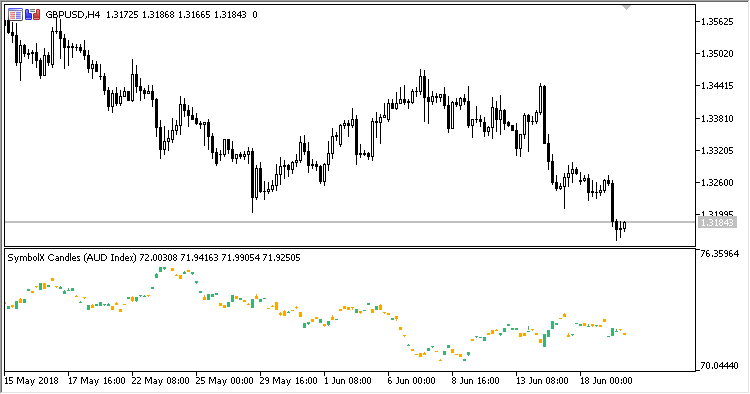Viewport: 750px width, 394px height.
Task: Click the 1.34415 price scale label
Action: (717, 86)
